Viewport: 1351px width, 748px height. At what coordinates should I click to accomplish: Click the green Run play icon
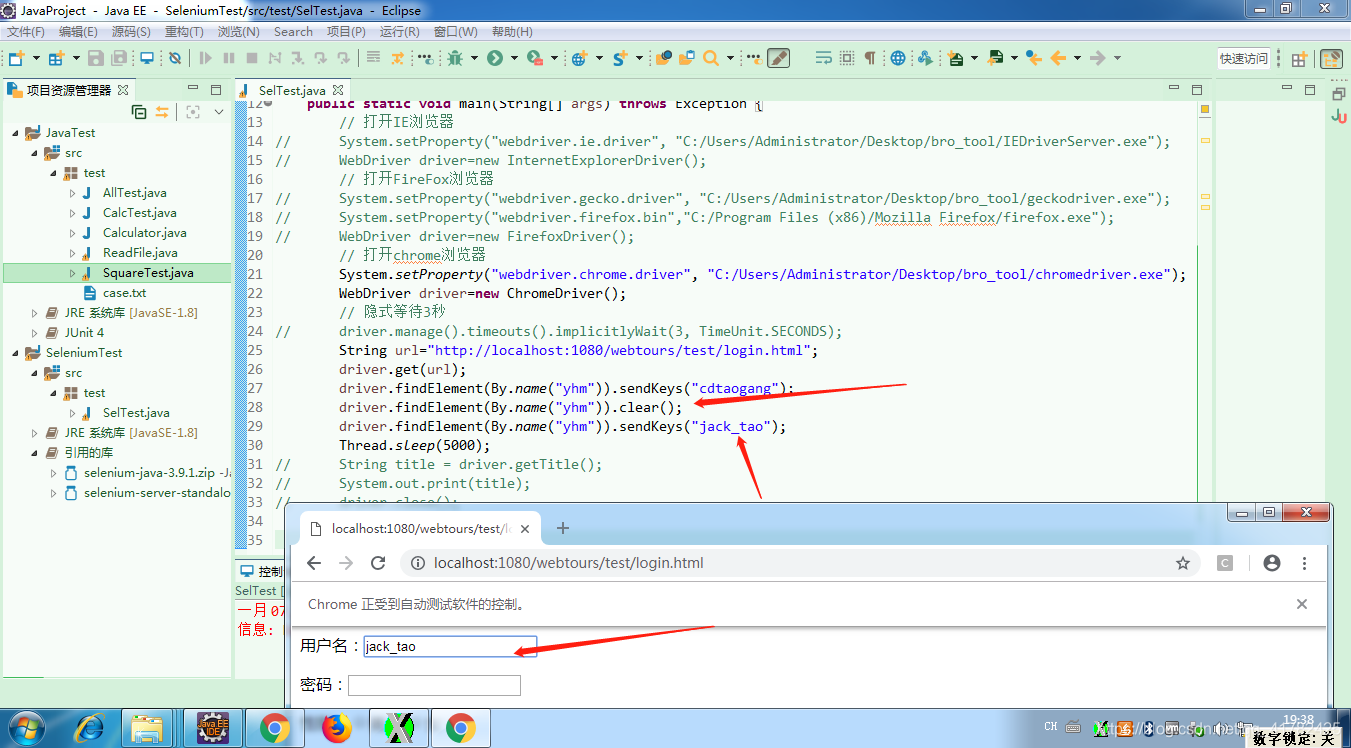pos(495,58)
